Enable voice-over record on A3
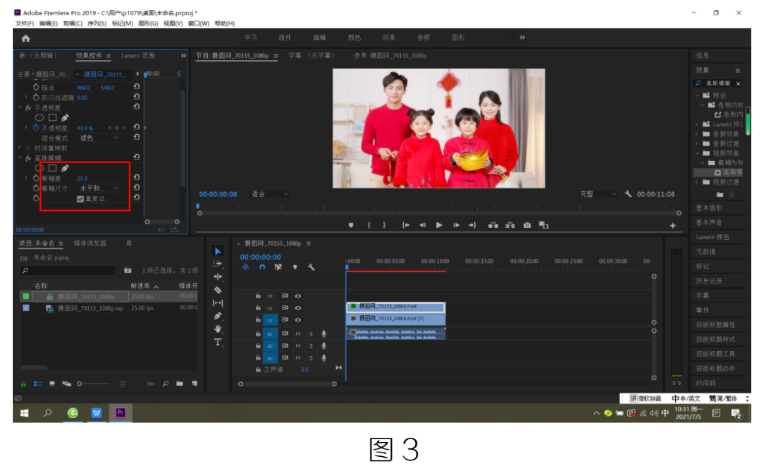Image resolution: width=776 pixels, height=476 pixels. coord(324,358)
